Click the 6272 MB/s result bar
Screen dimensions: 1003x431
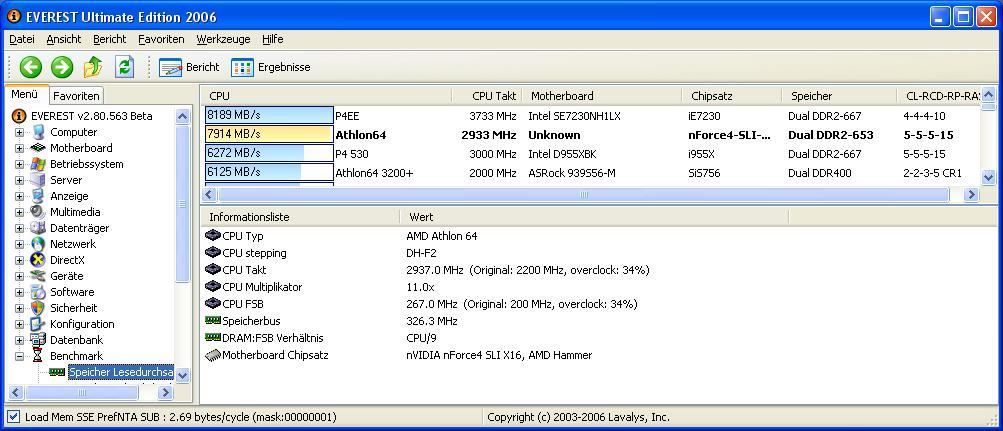click(269, 153)
